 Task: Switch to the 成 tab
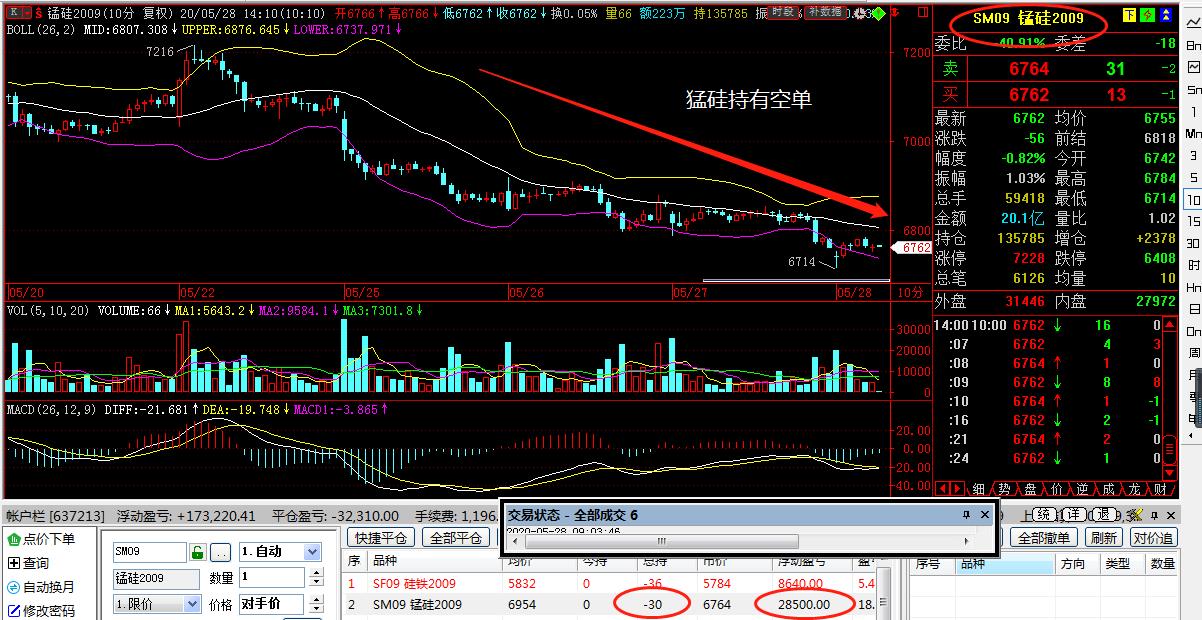[1108, 489]
